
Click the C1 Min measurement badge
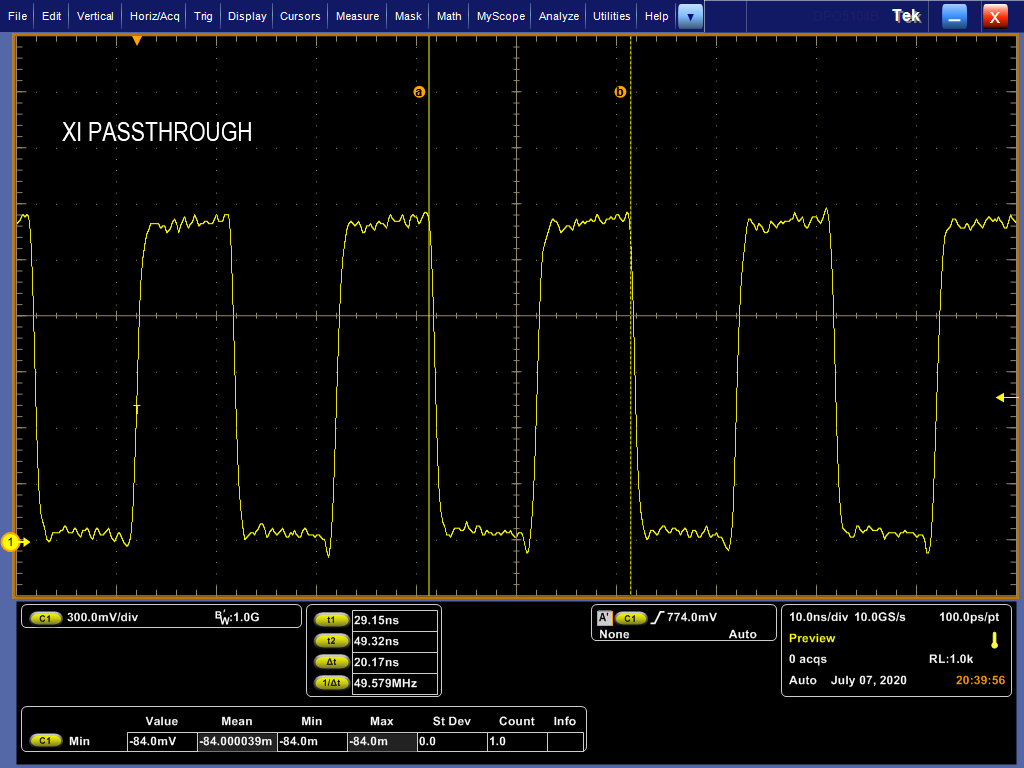(x=45, y=741)
